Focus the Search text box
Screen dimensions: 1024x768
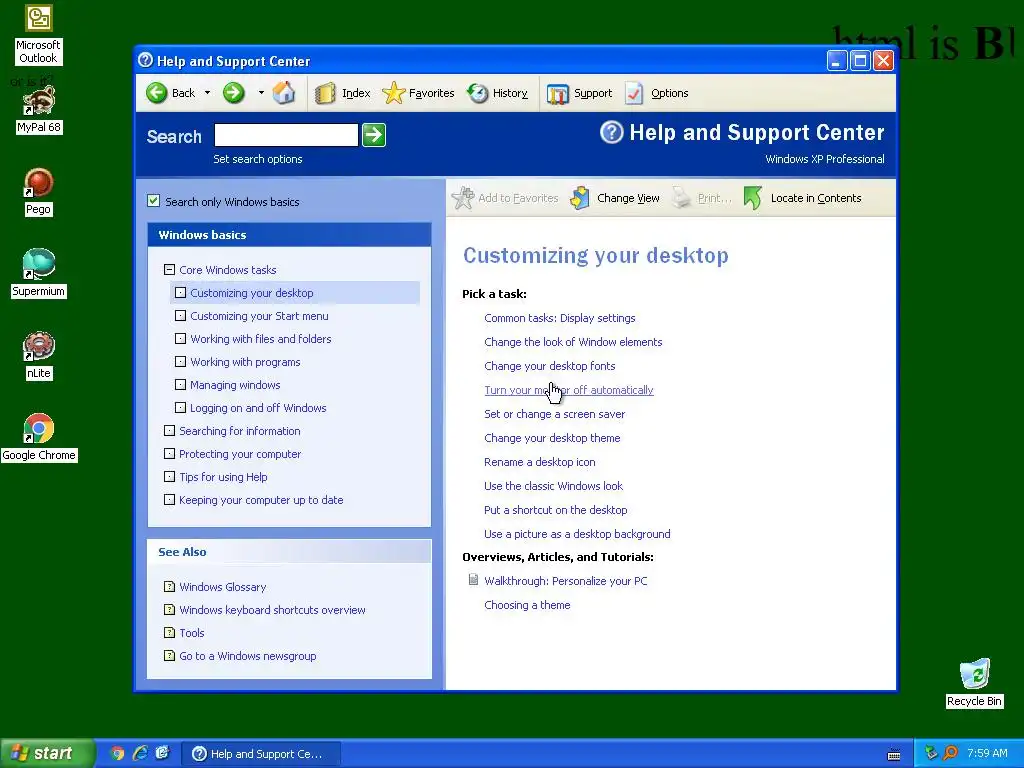[286, 135]
